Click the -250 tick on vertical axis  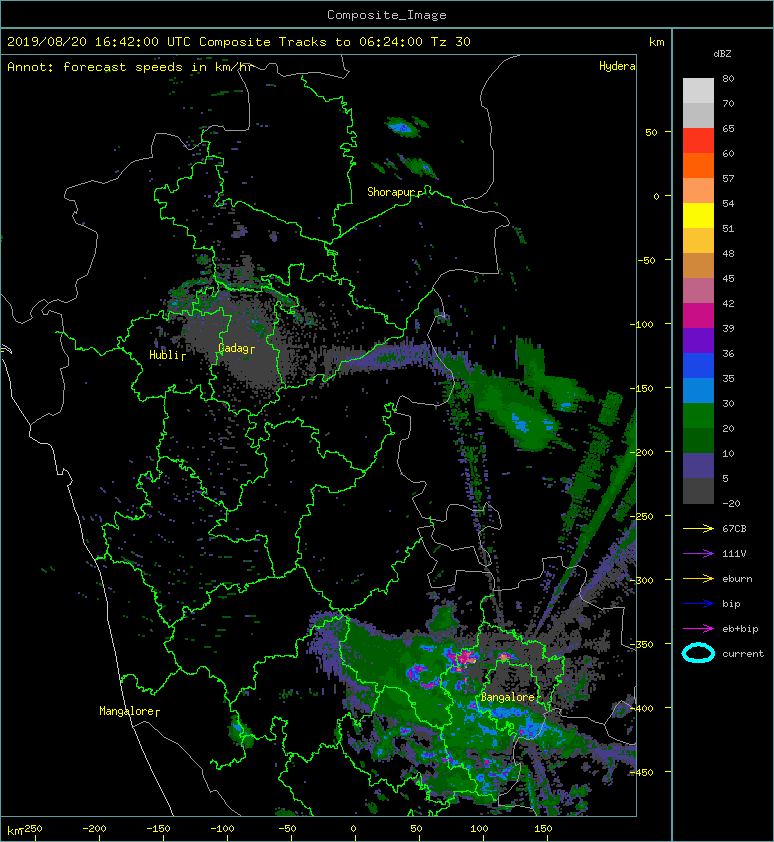point(641,517)
